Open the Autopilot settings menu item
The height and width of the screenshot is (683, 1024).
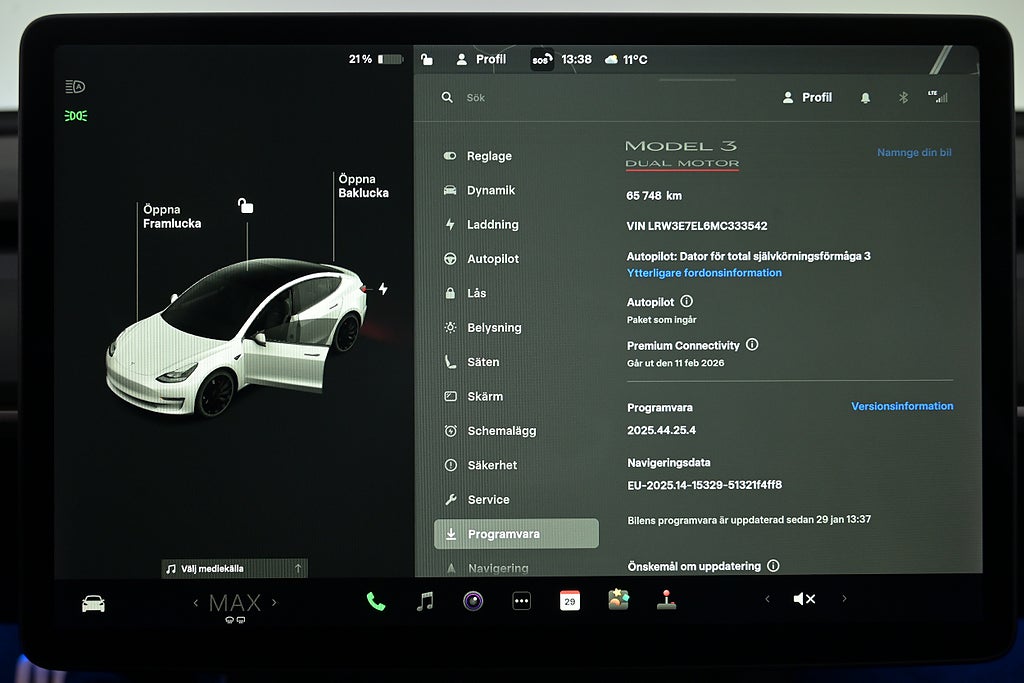(492, 259)
